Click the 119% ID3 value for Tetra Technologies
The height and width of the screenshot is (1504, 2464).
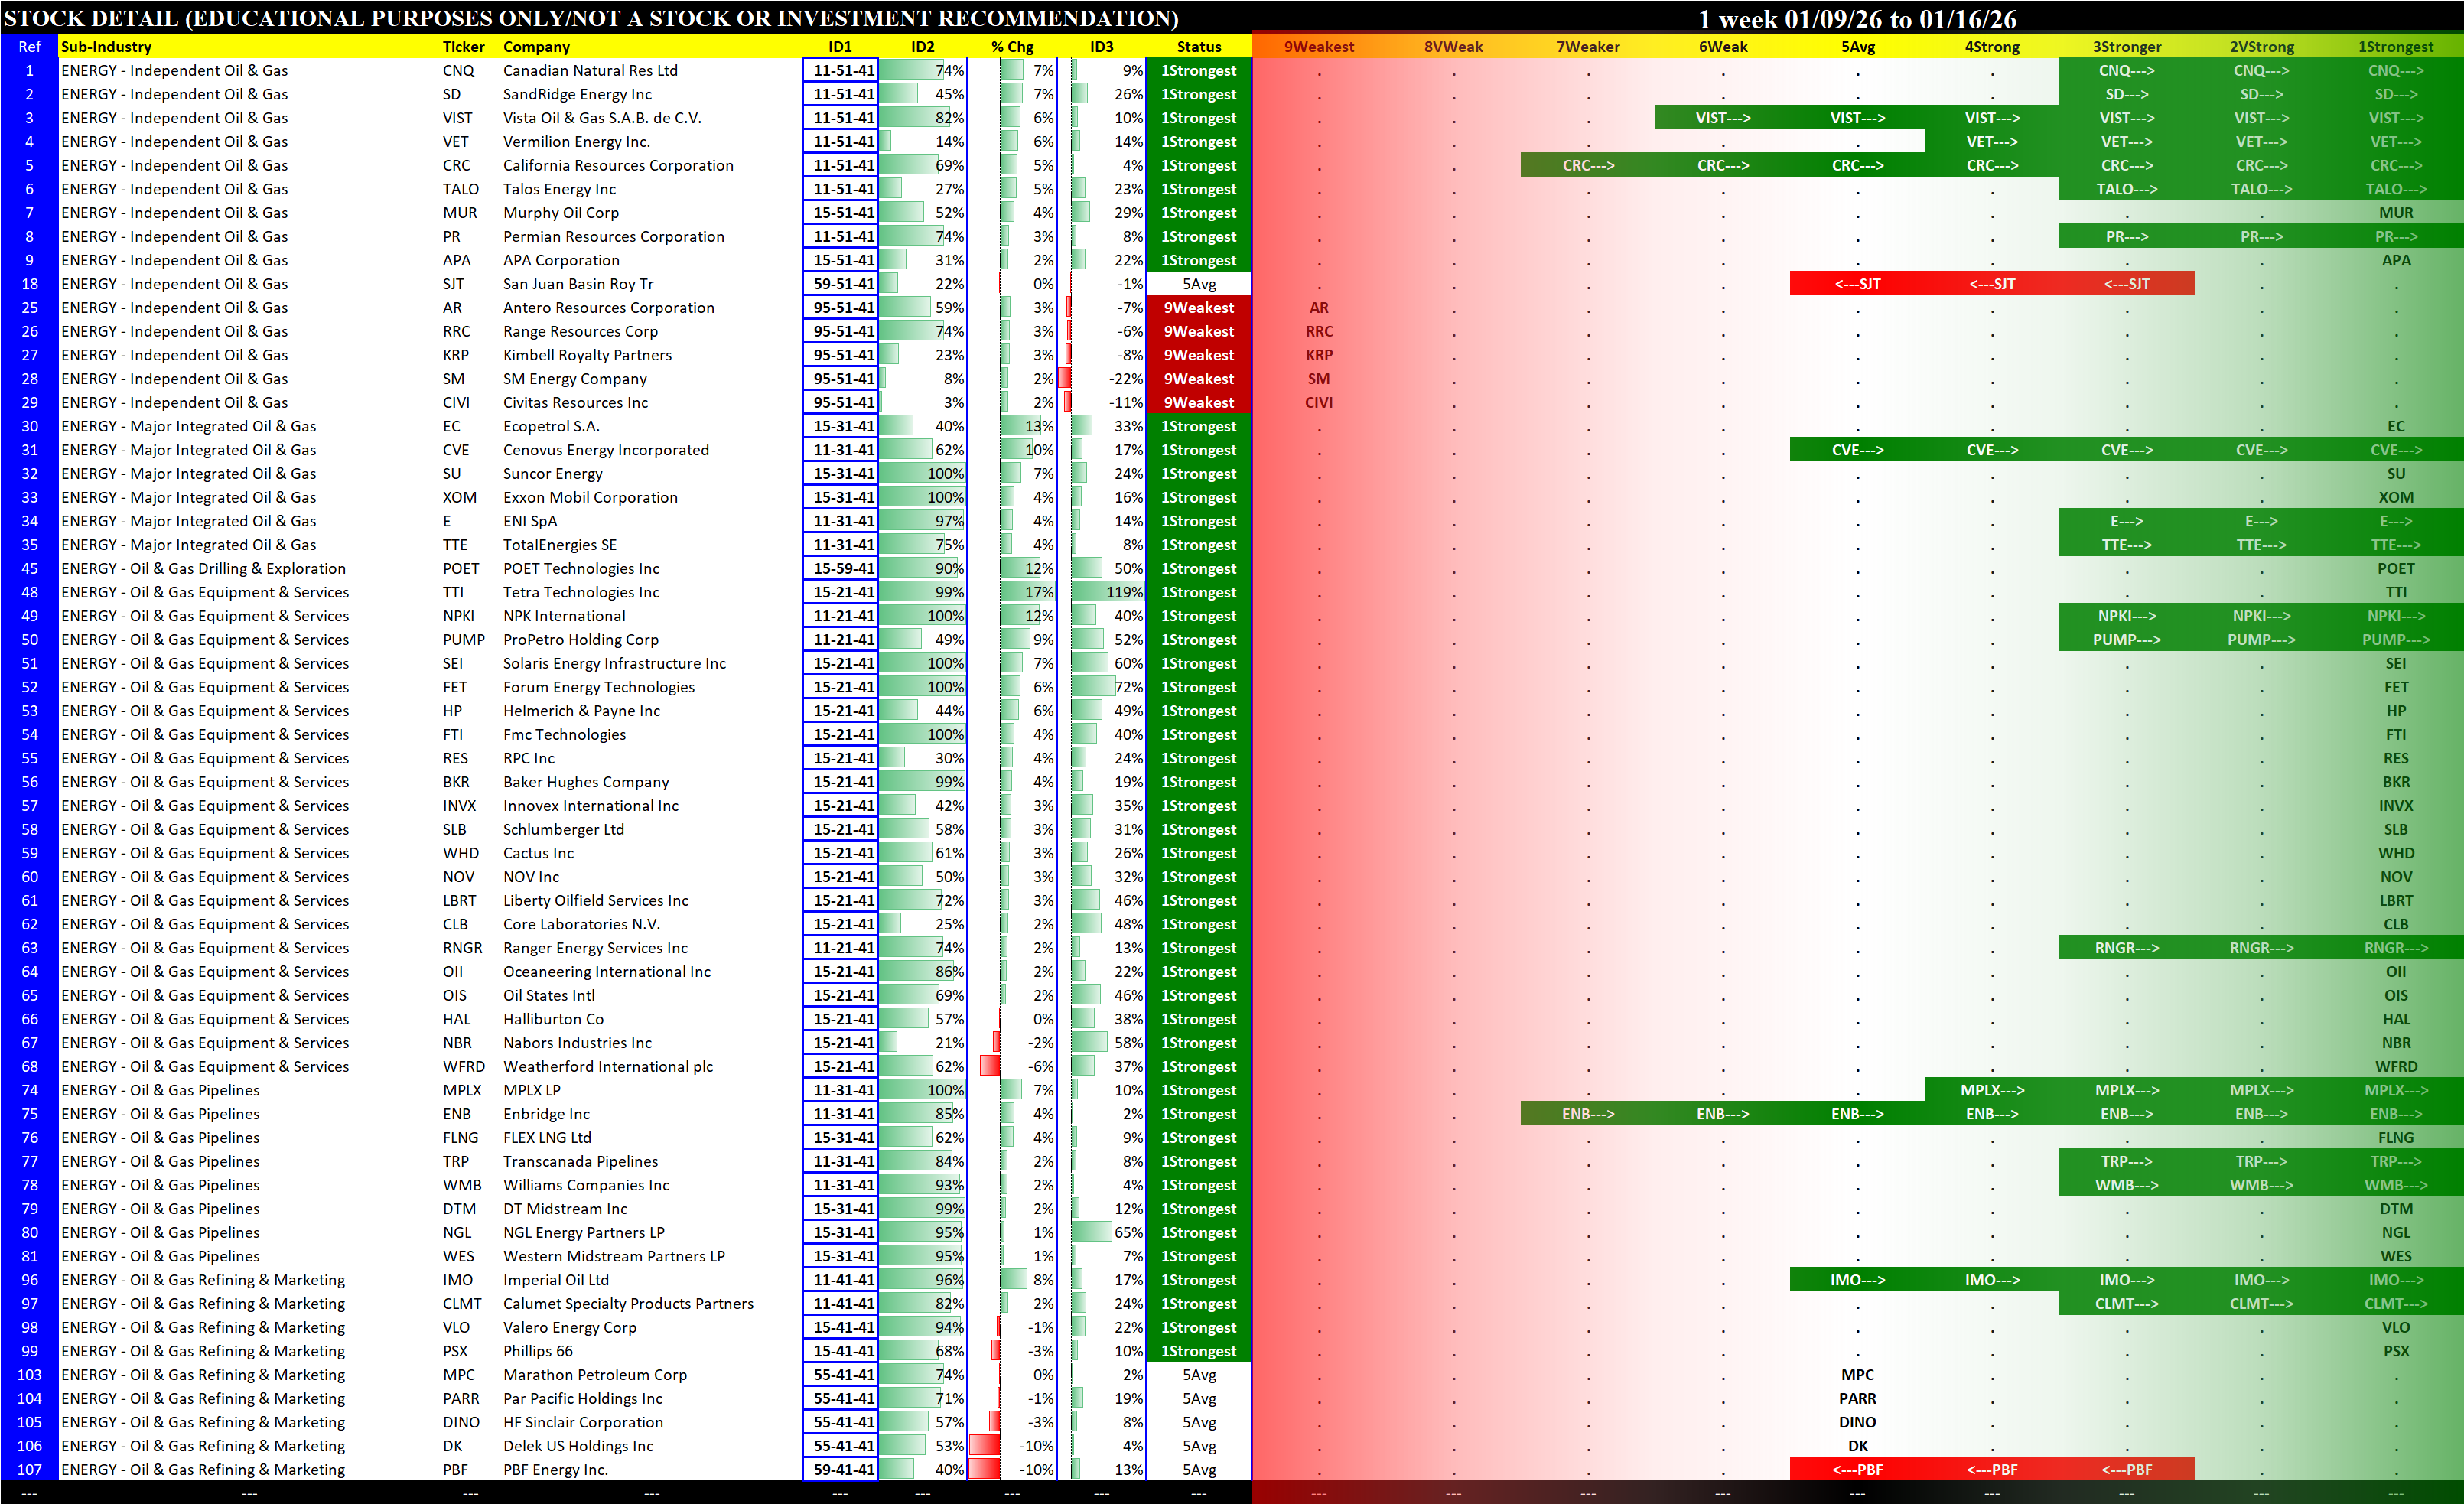1124,593
